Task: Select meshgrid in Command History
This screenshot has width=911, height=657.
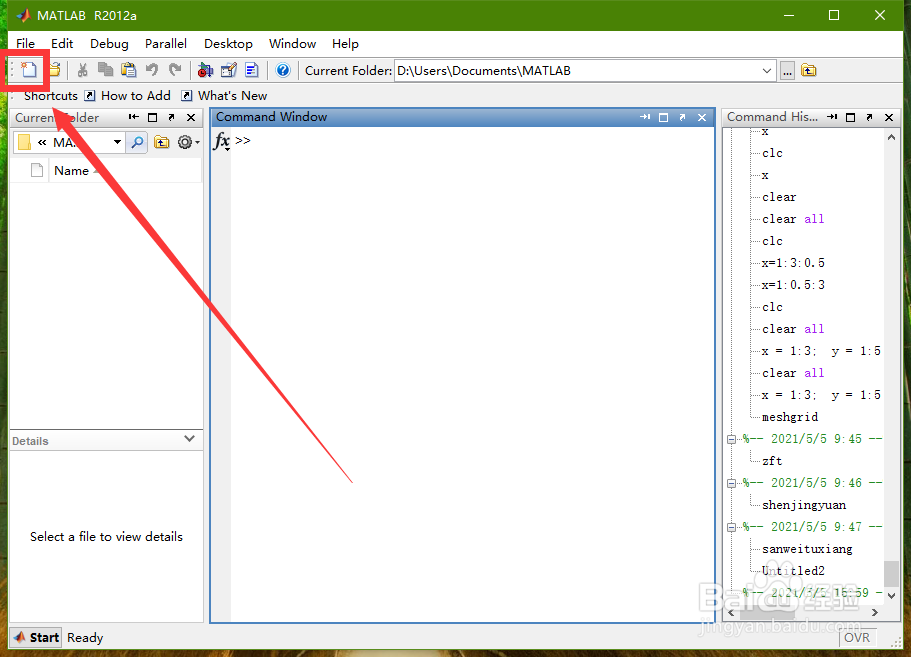Action: tap(790, 417)
